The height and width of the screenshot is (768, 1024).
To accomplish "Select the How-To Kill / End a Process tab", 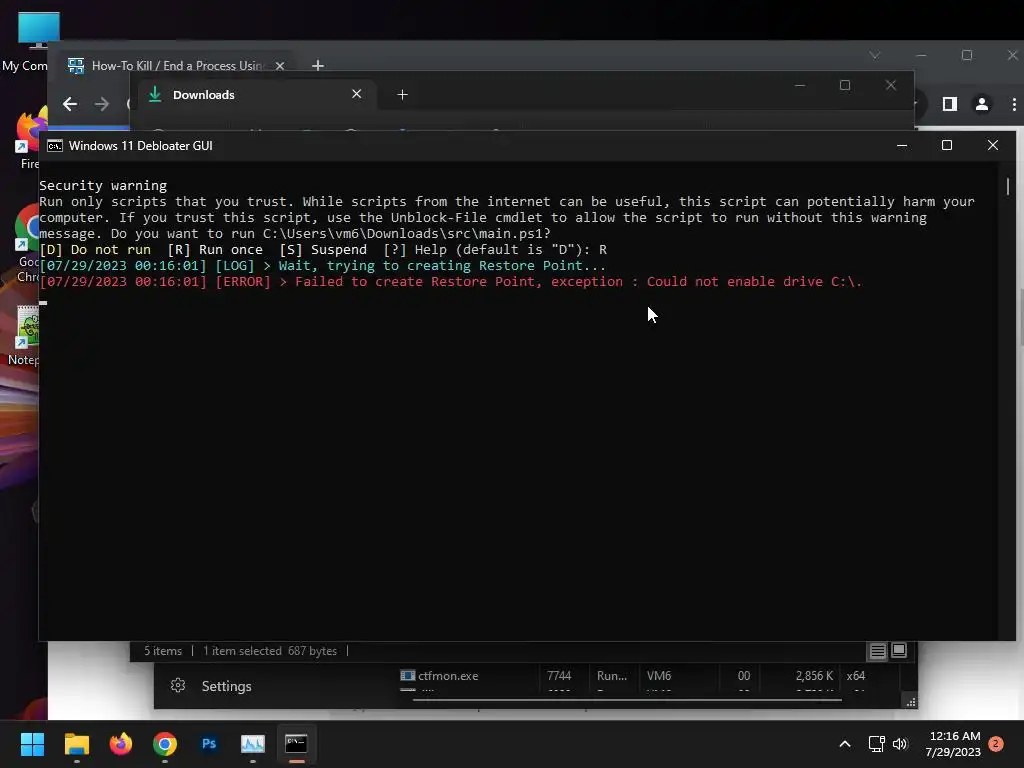I will [178, 66].
